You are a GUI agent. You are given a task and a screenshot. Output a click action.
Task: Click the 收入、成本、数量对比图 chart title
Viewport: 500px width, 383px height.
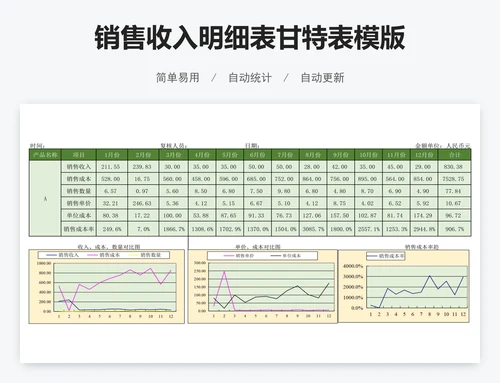click(109, 247)
